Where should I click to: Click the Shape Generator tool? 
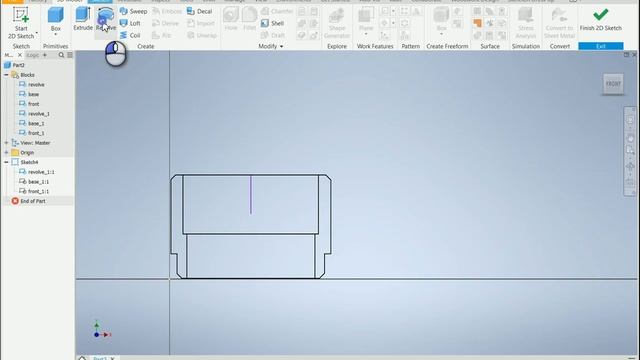(x=337, y=23)
